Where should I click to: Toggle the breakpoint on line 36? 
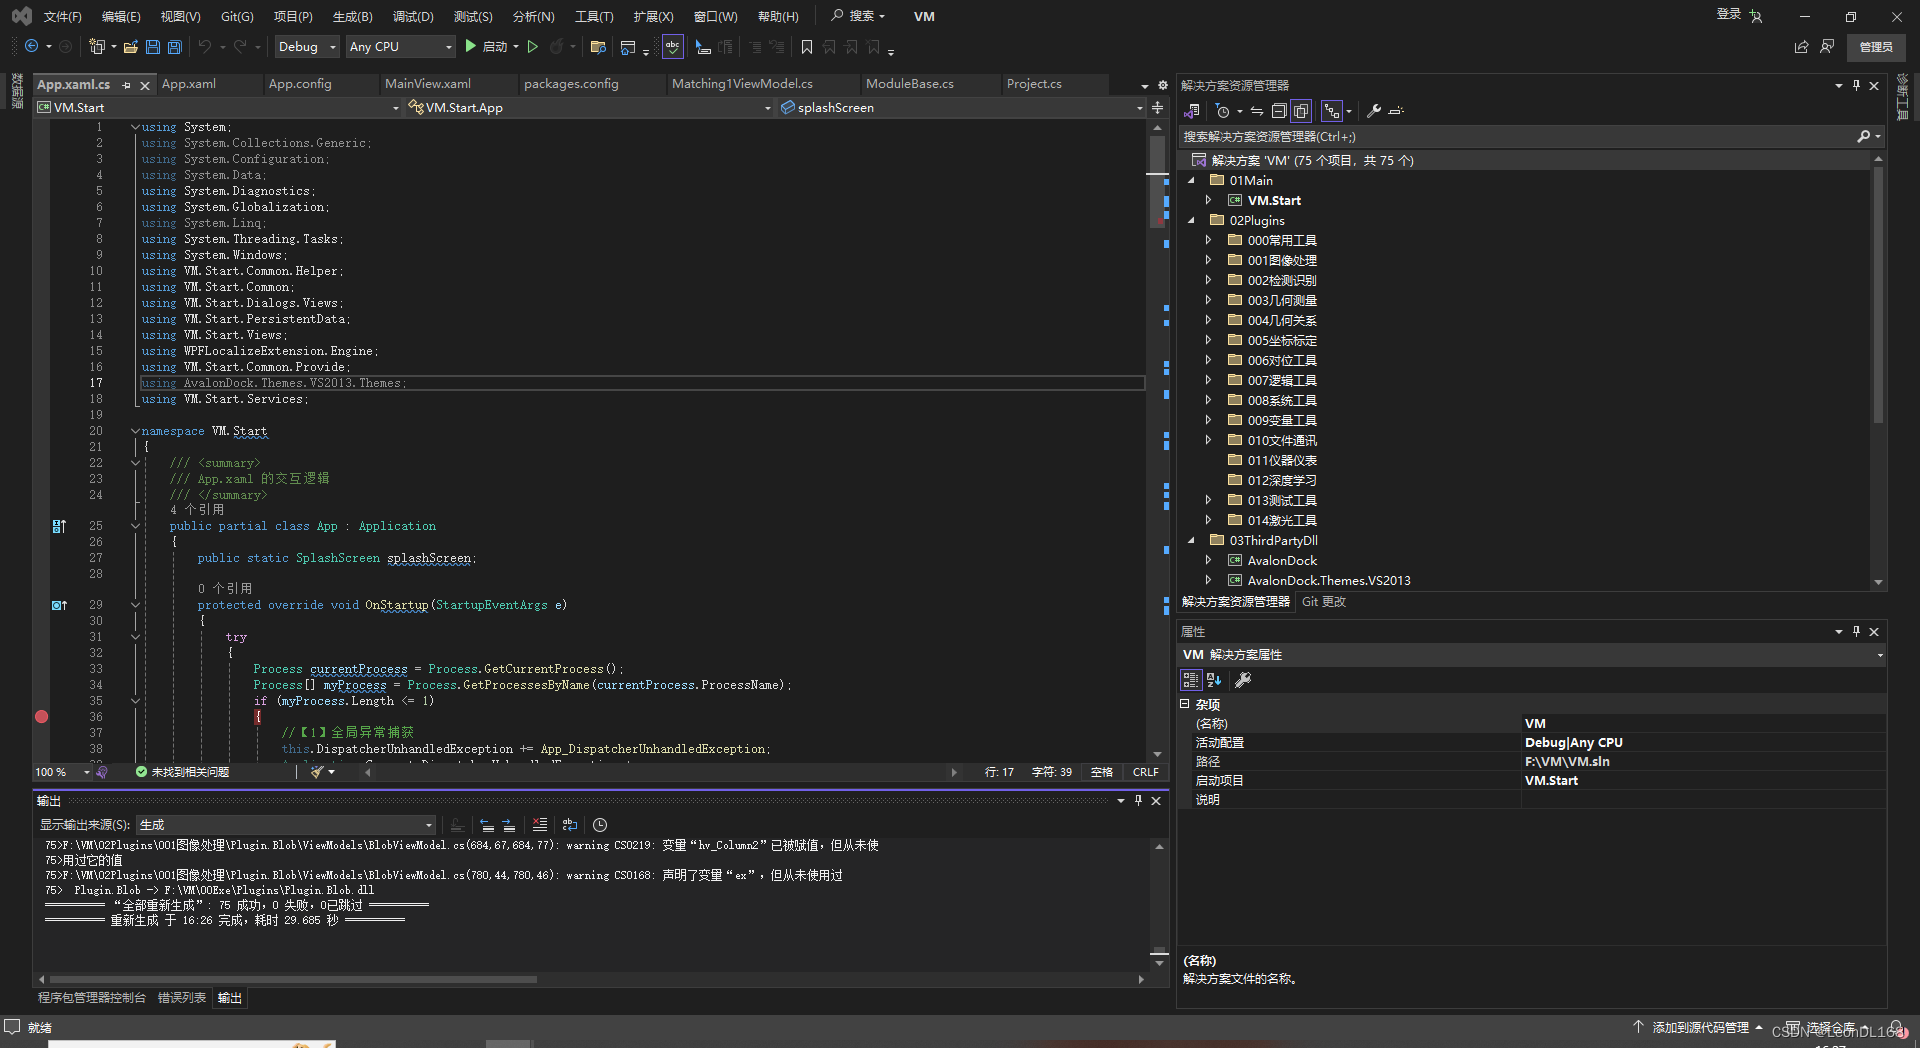tap(41, 716)
